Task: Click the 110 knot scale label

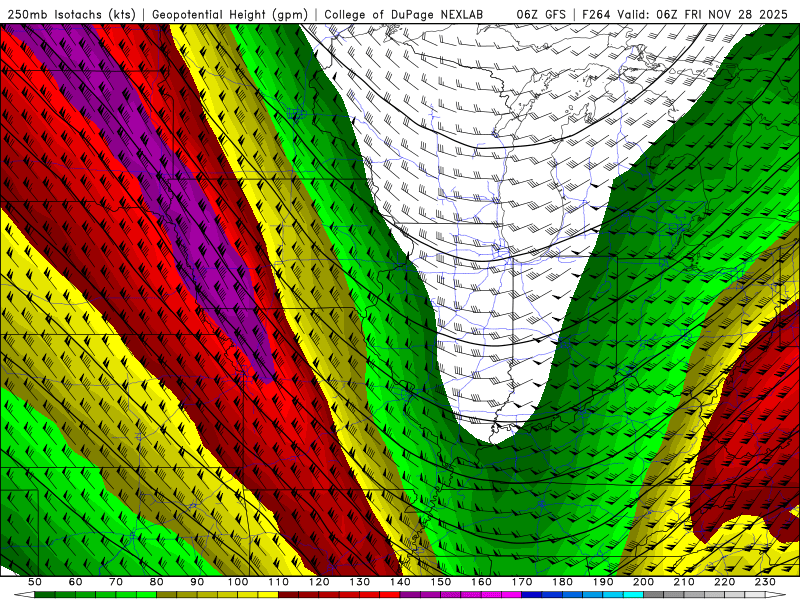Action: click(x=278, y=582)
